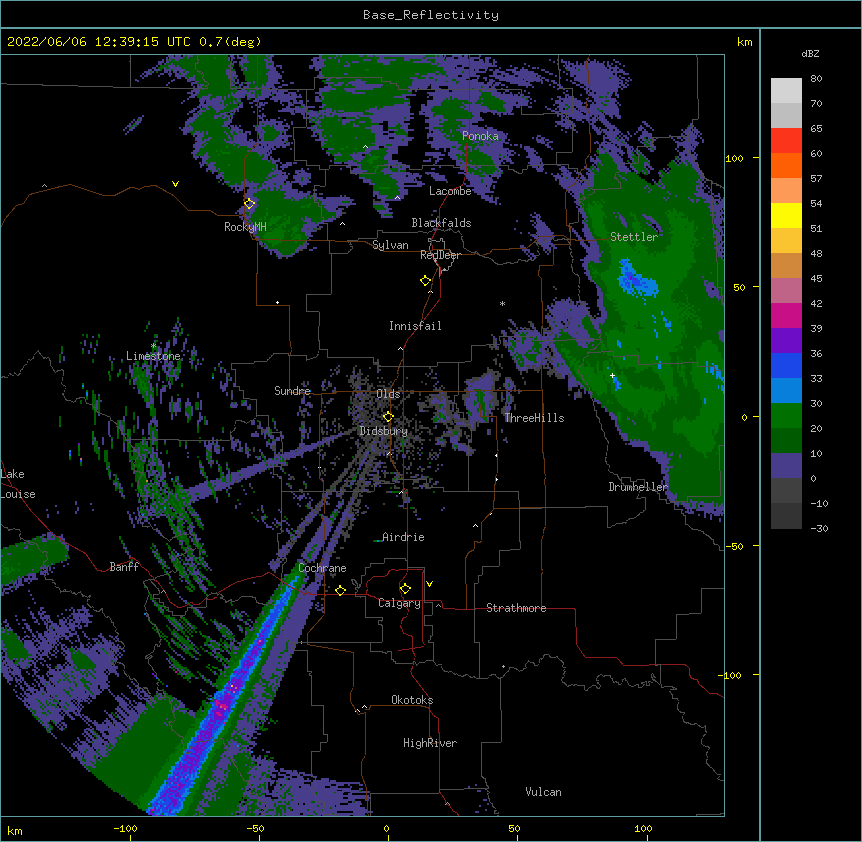The width and height of the screenshot is (862, 842).
Task: Click the Olds town label
Action: click(388, 394)
